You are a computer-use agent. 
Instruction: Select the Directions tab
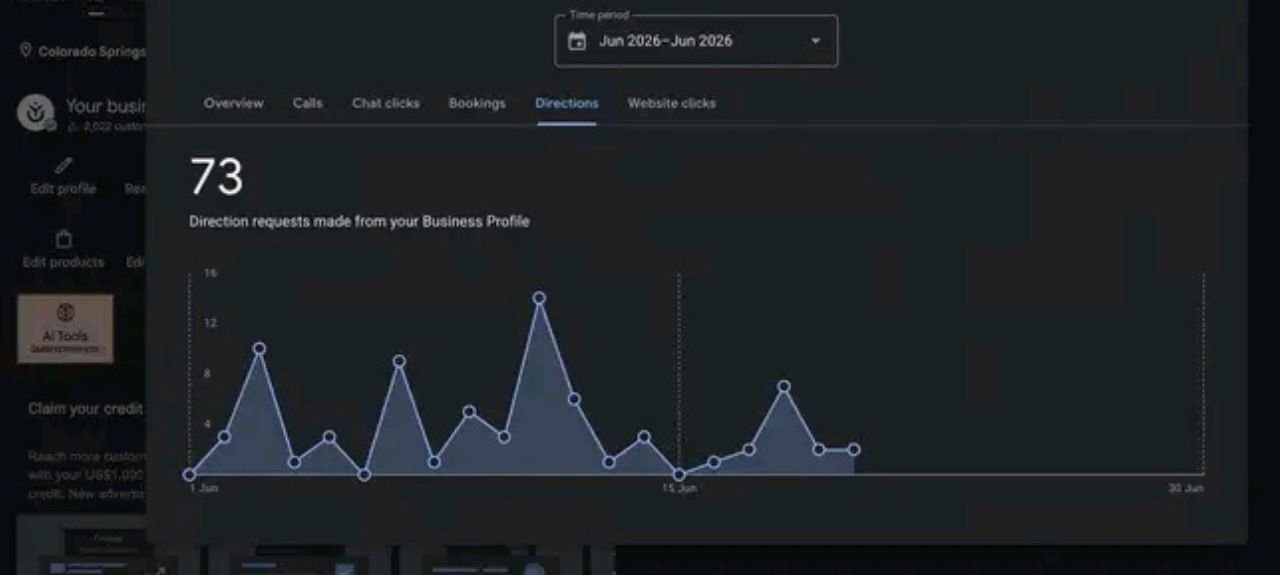coord(567,103)
